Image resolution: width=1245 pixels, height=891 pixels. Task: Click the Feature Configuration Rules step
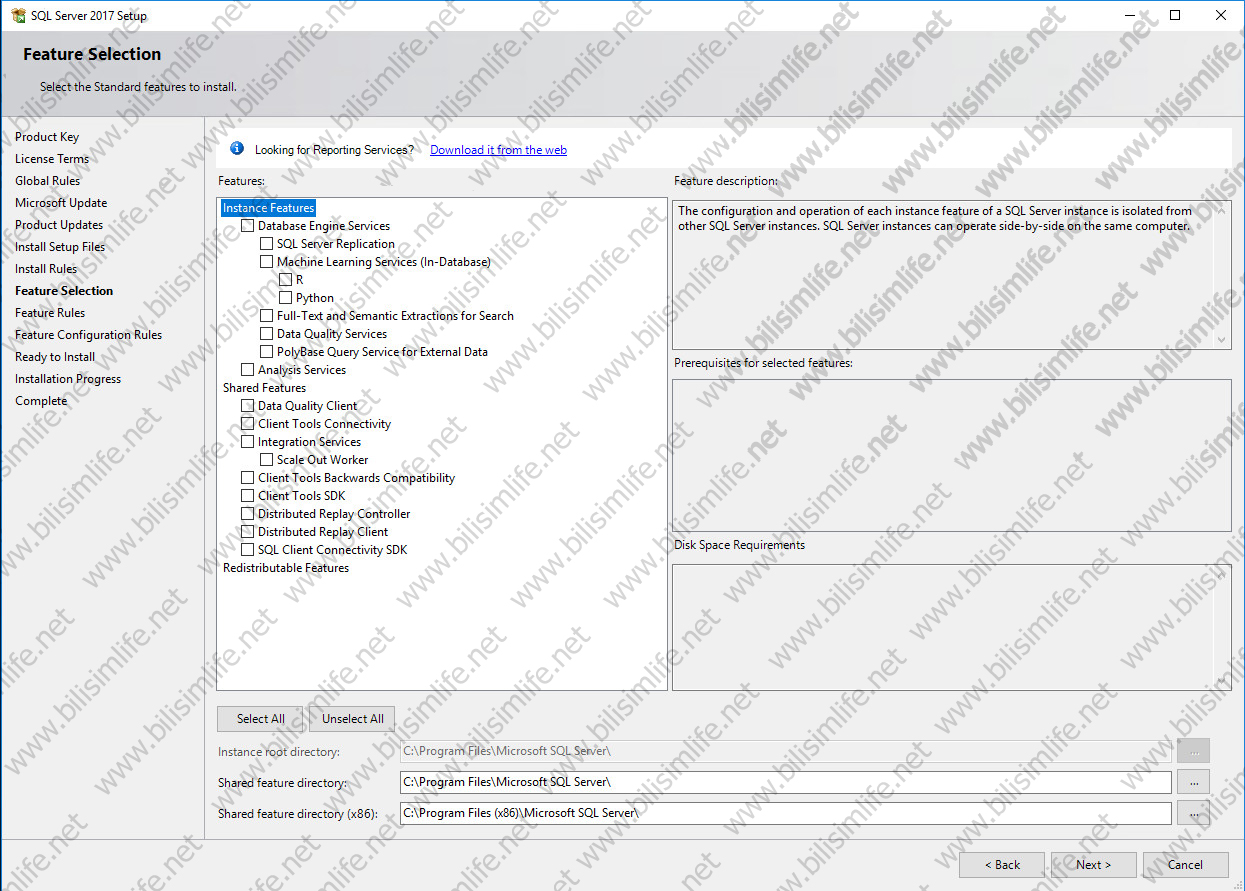(88, 335)
